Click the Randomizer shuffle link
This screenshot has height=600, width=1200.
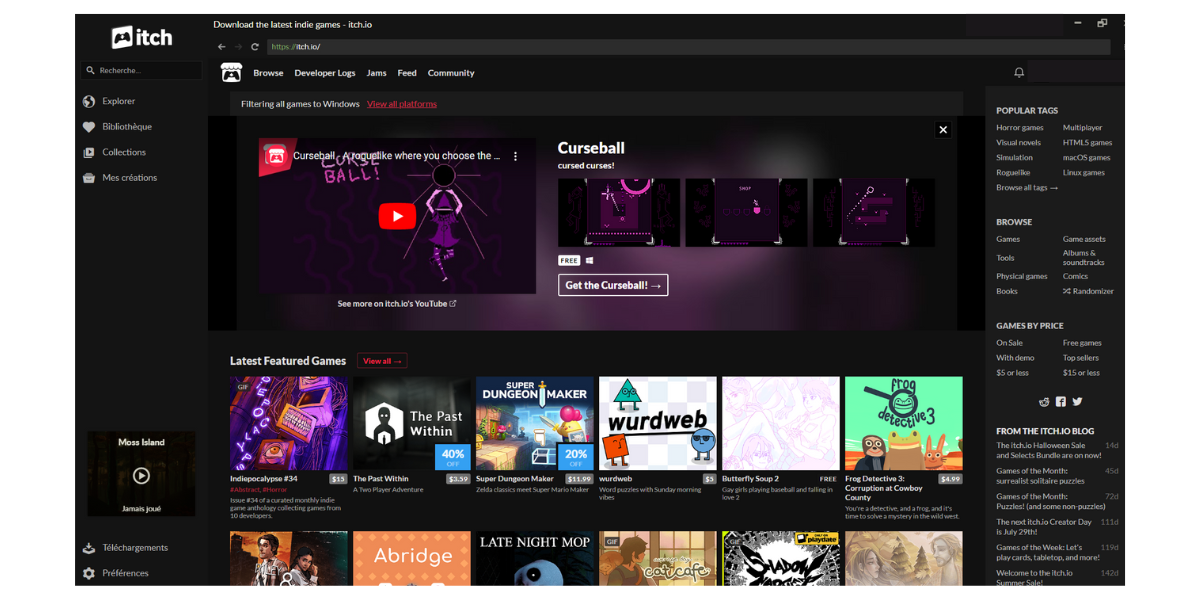[x=1088, y=291]
